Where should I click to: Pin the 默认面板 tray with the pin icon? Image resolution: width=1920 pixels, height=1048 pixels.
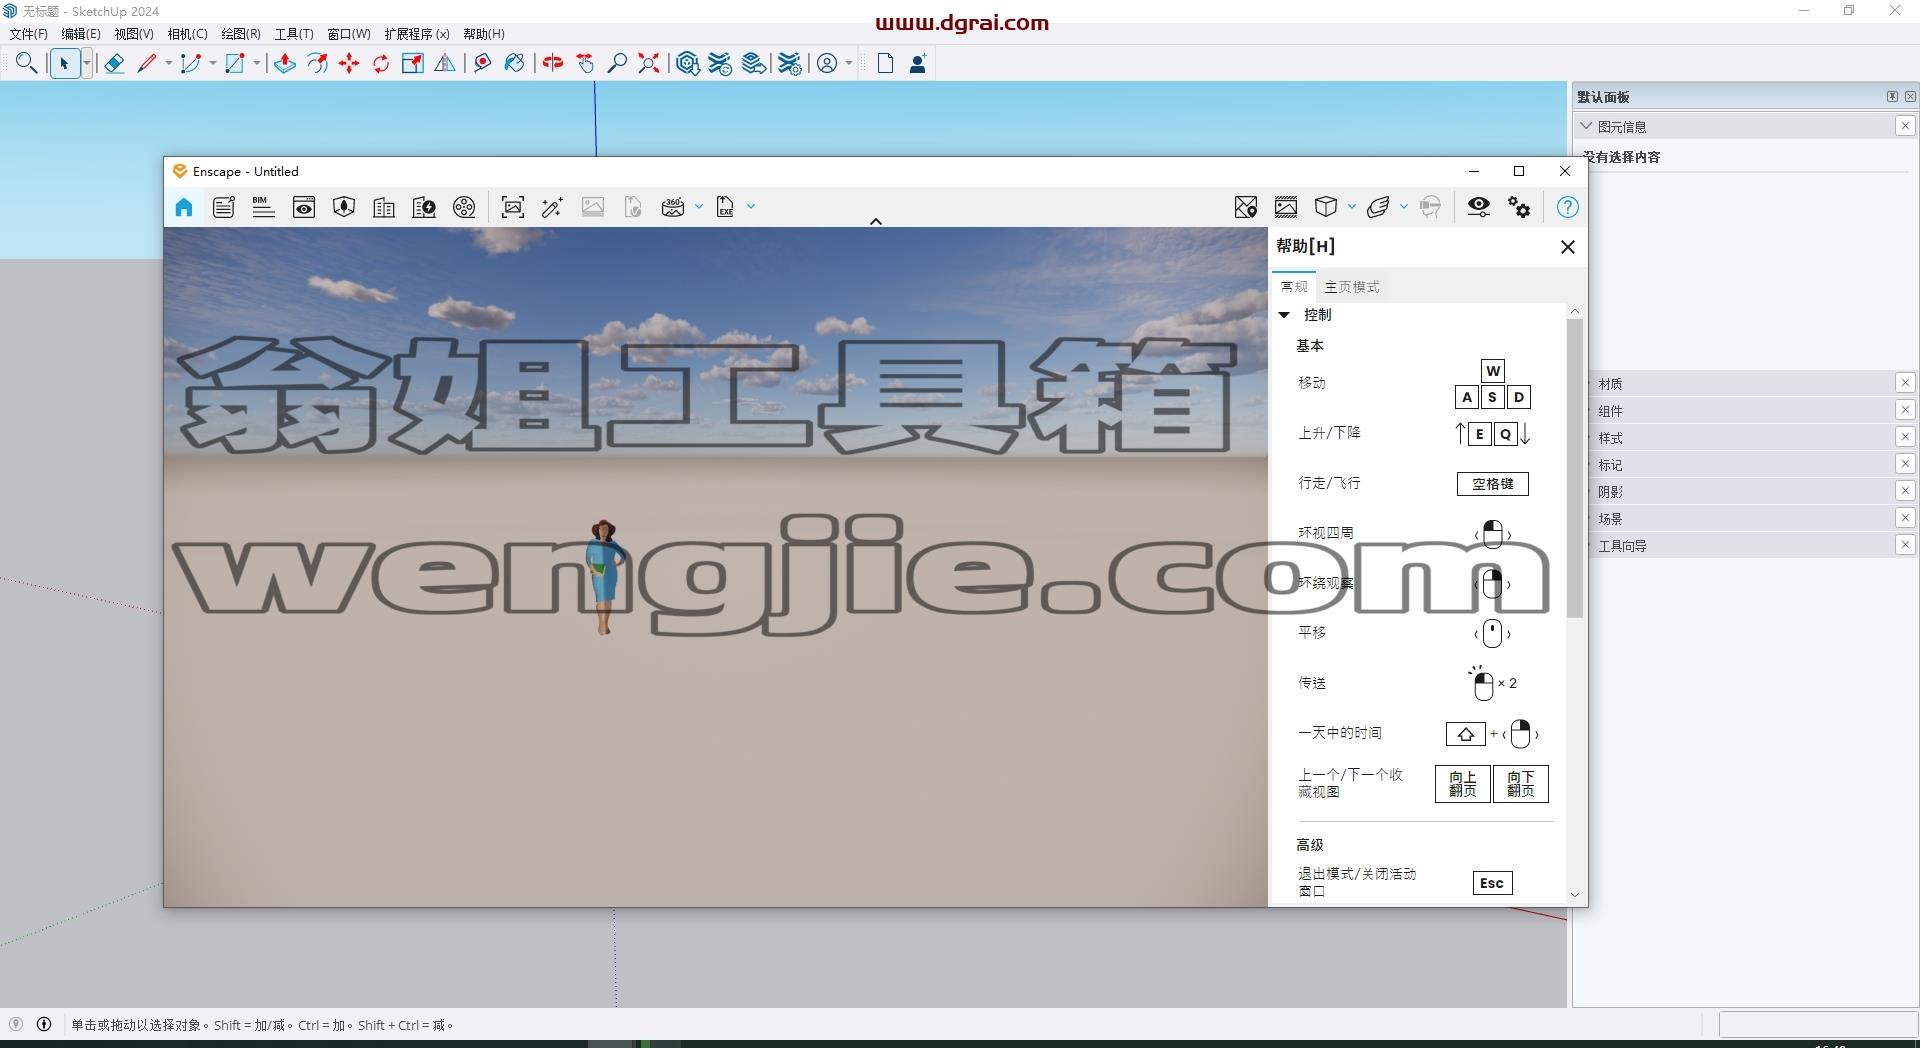[x=1892, y=97]
